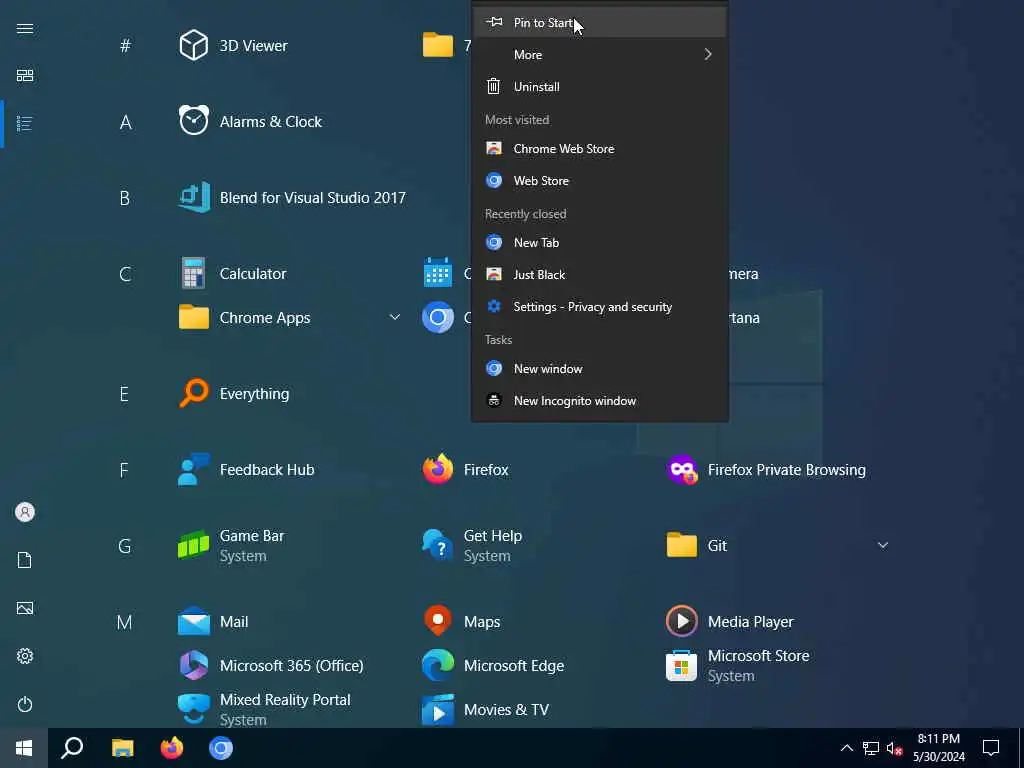
Task: Open the 3D Viewer app
Action: (x=233, y=46)
